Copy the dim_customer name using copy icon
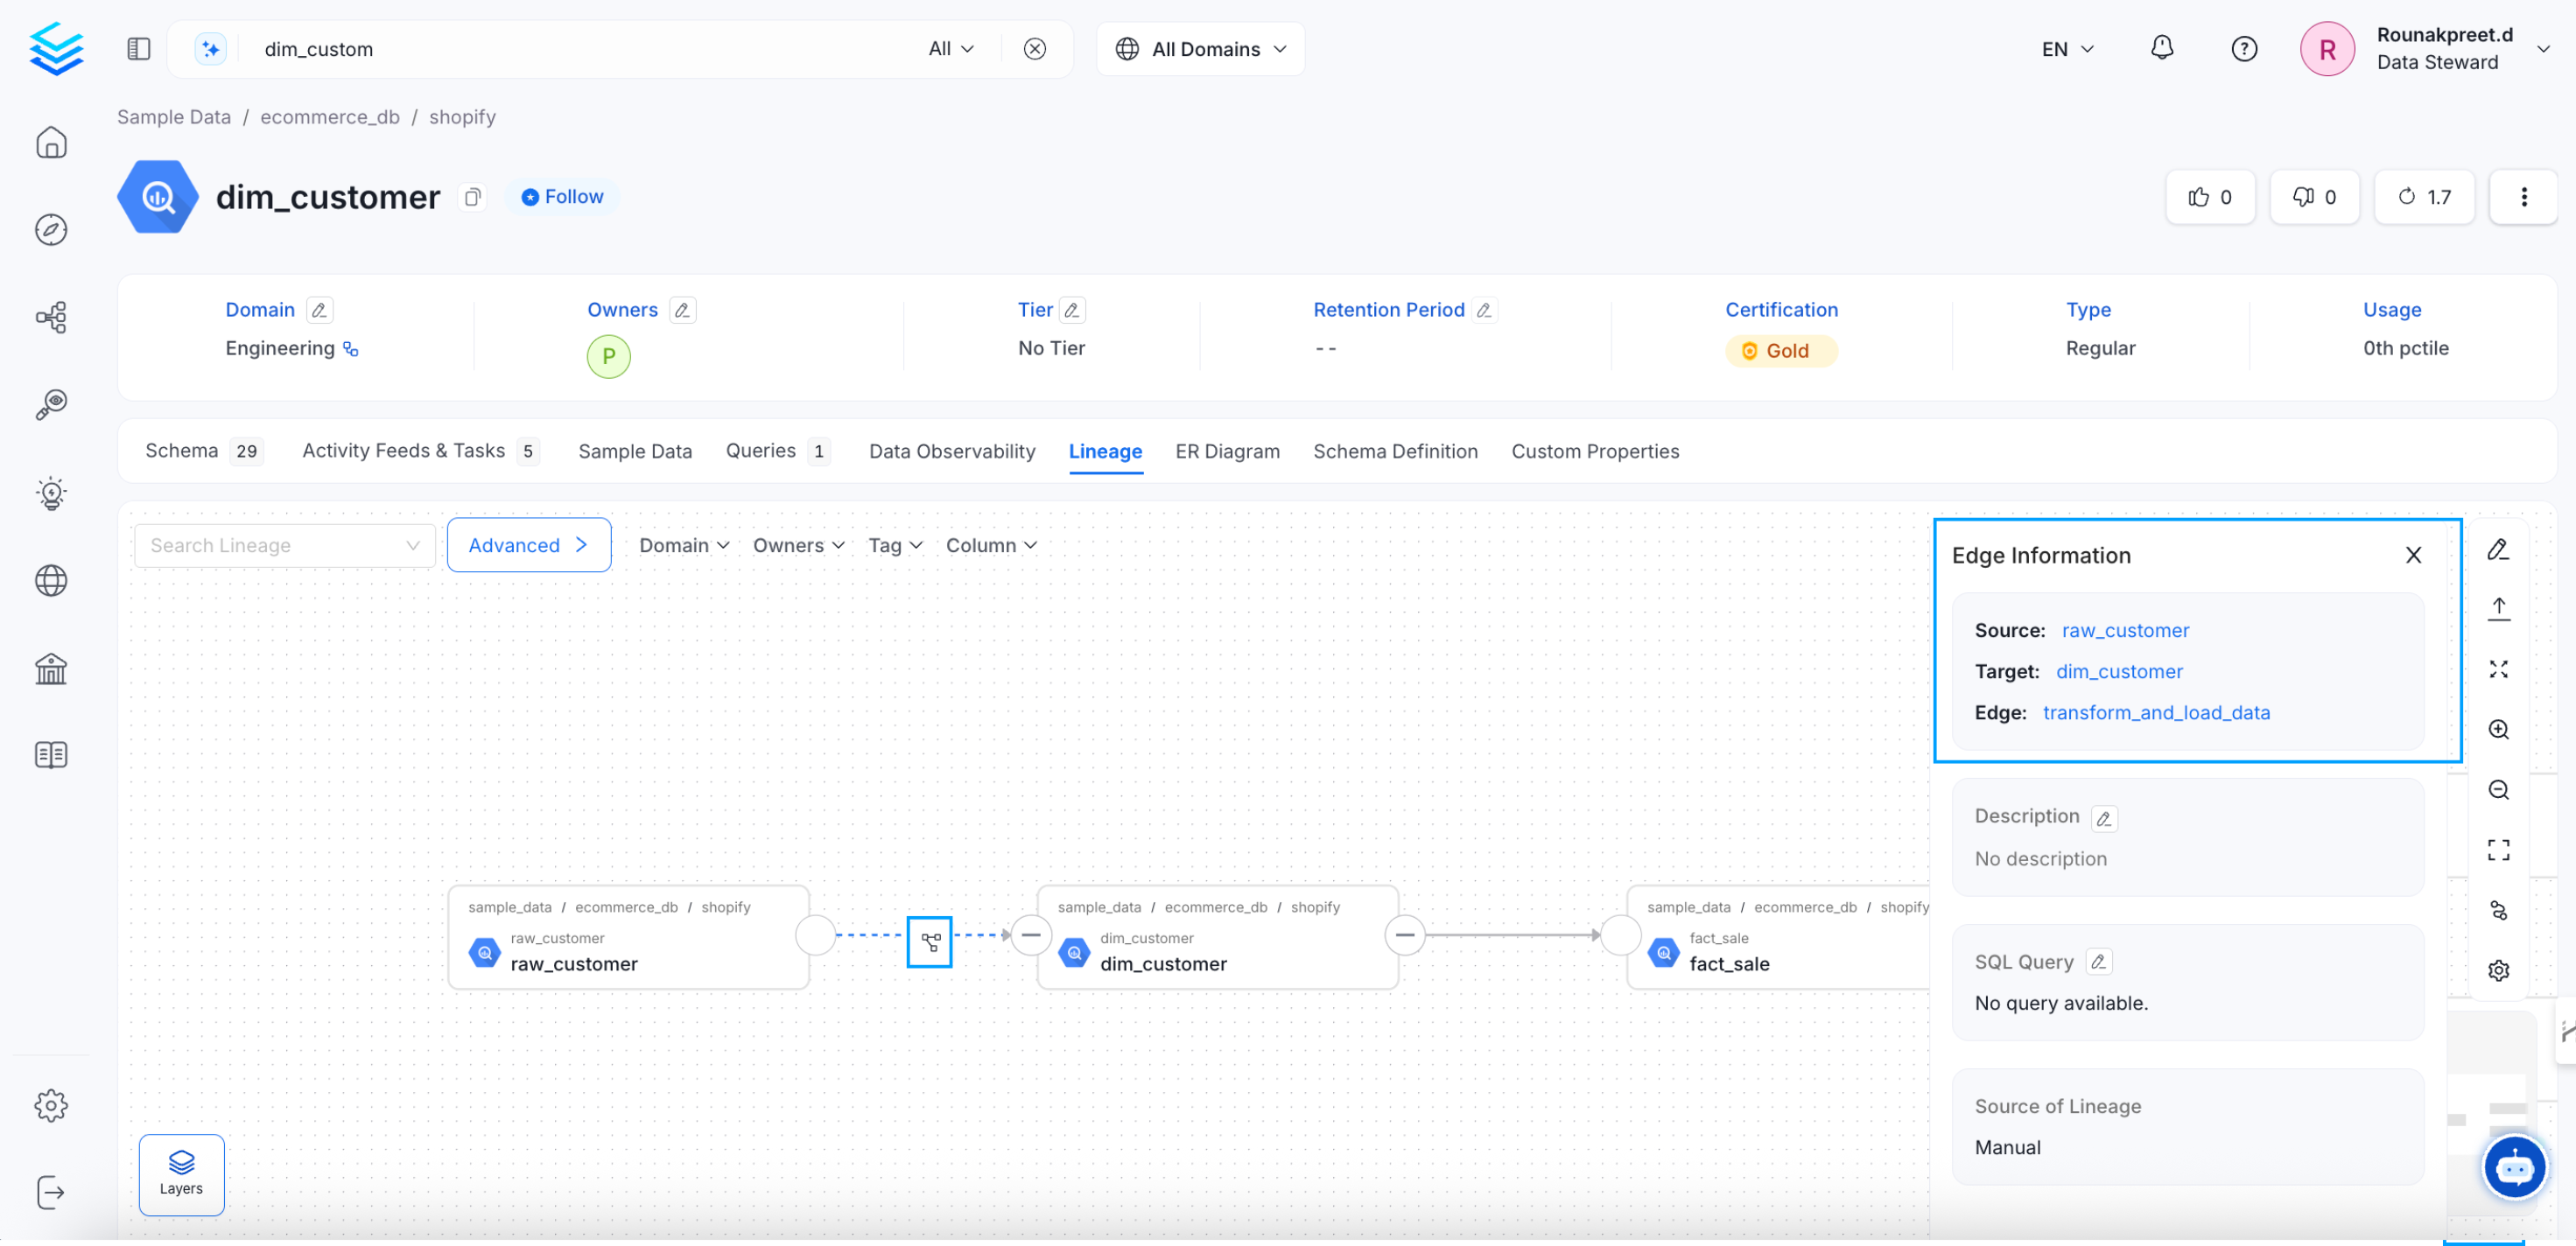 coord(472,197)
